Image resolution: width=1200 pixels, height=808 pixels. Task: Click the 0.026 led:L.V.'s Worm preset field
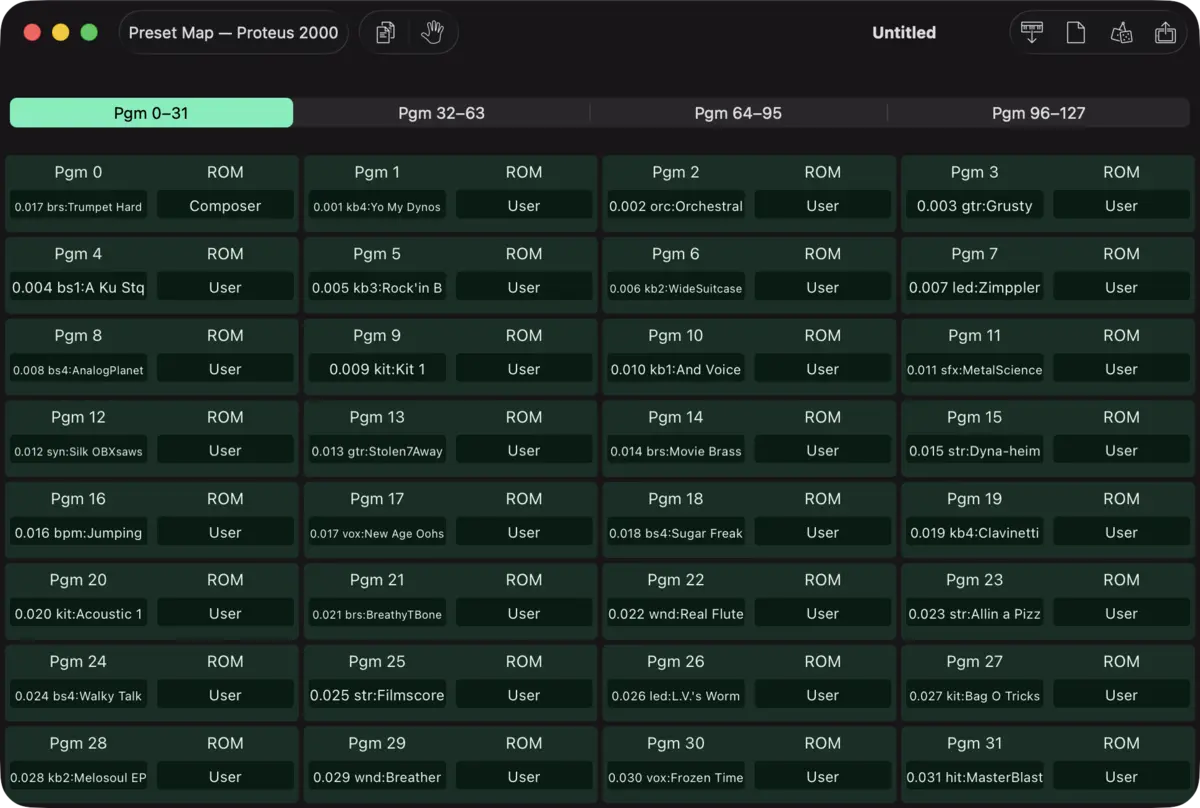pos(676,696)
